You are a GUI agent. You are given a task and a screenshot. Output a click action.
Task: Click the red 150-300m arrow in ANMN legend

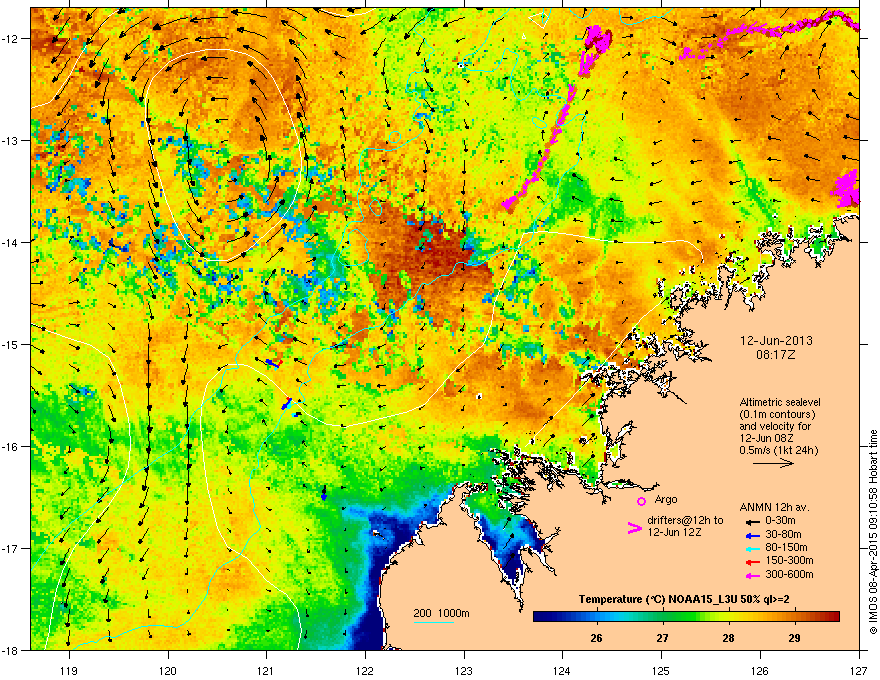click(753, 562)
